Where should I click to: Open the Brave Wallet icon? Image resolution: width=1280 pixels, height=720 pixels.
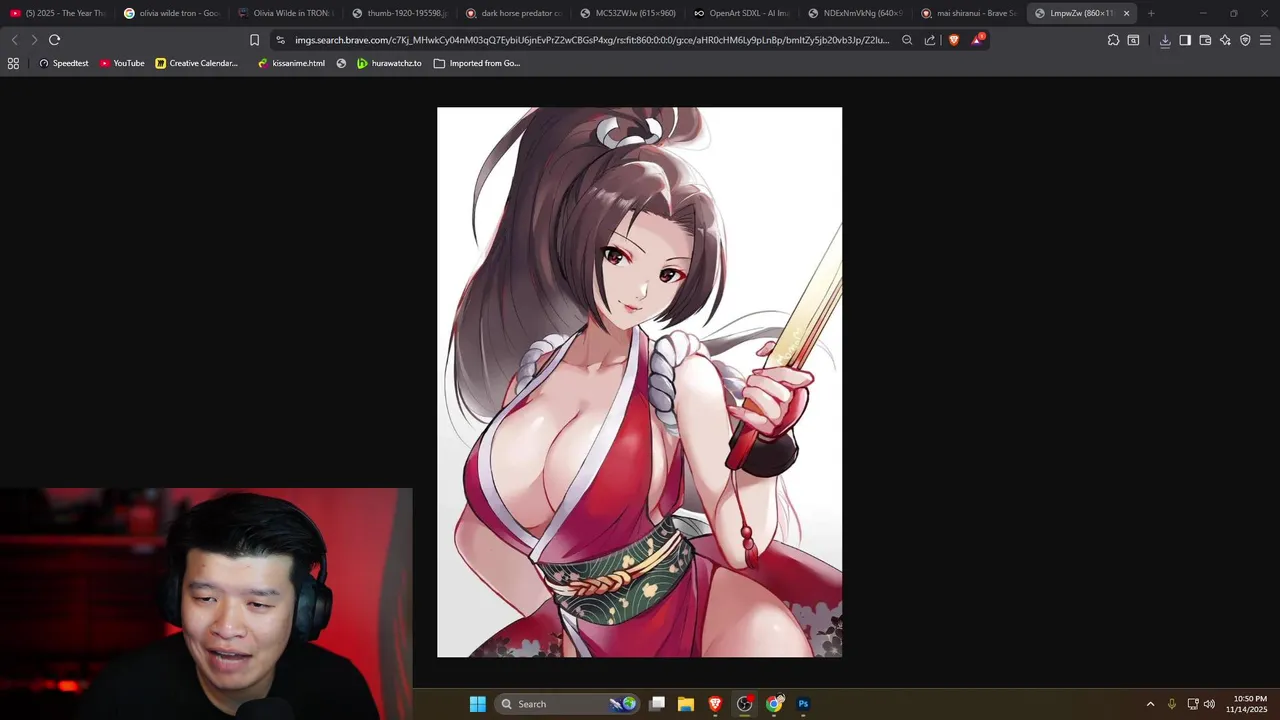point(1205,40)
